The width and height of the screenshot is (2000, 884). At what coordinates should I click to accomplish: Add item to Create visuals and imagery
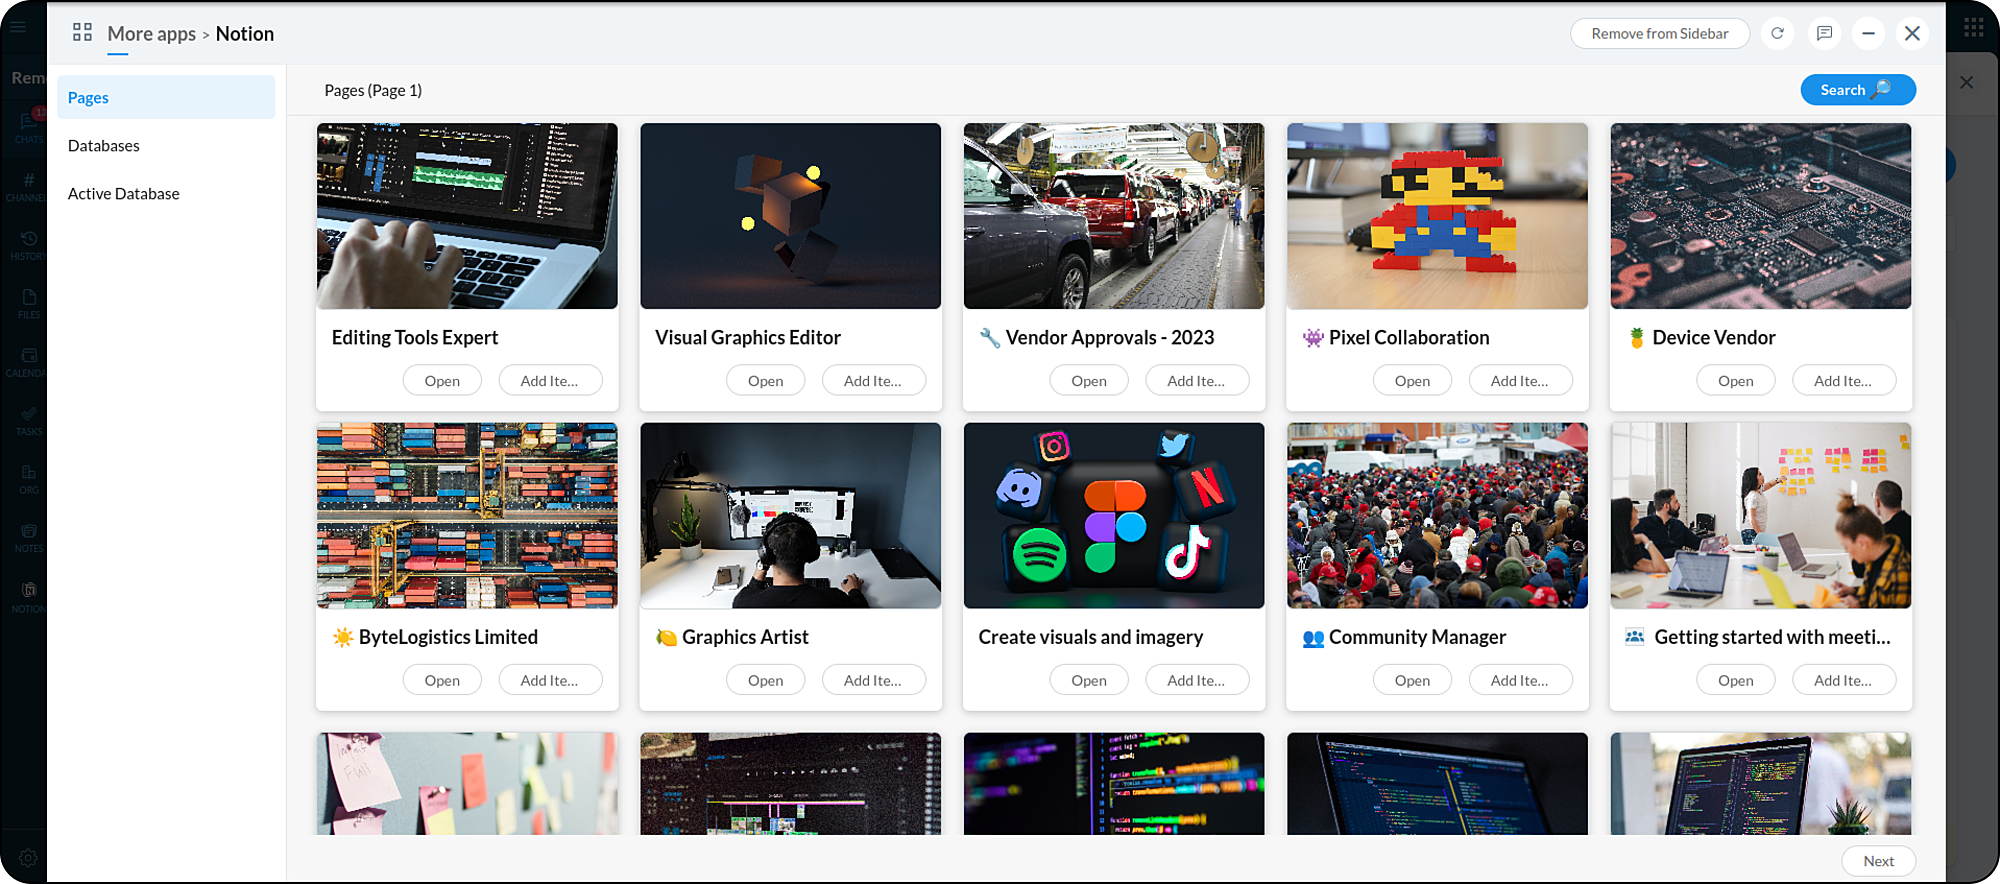[x=1196, y=680]
